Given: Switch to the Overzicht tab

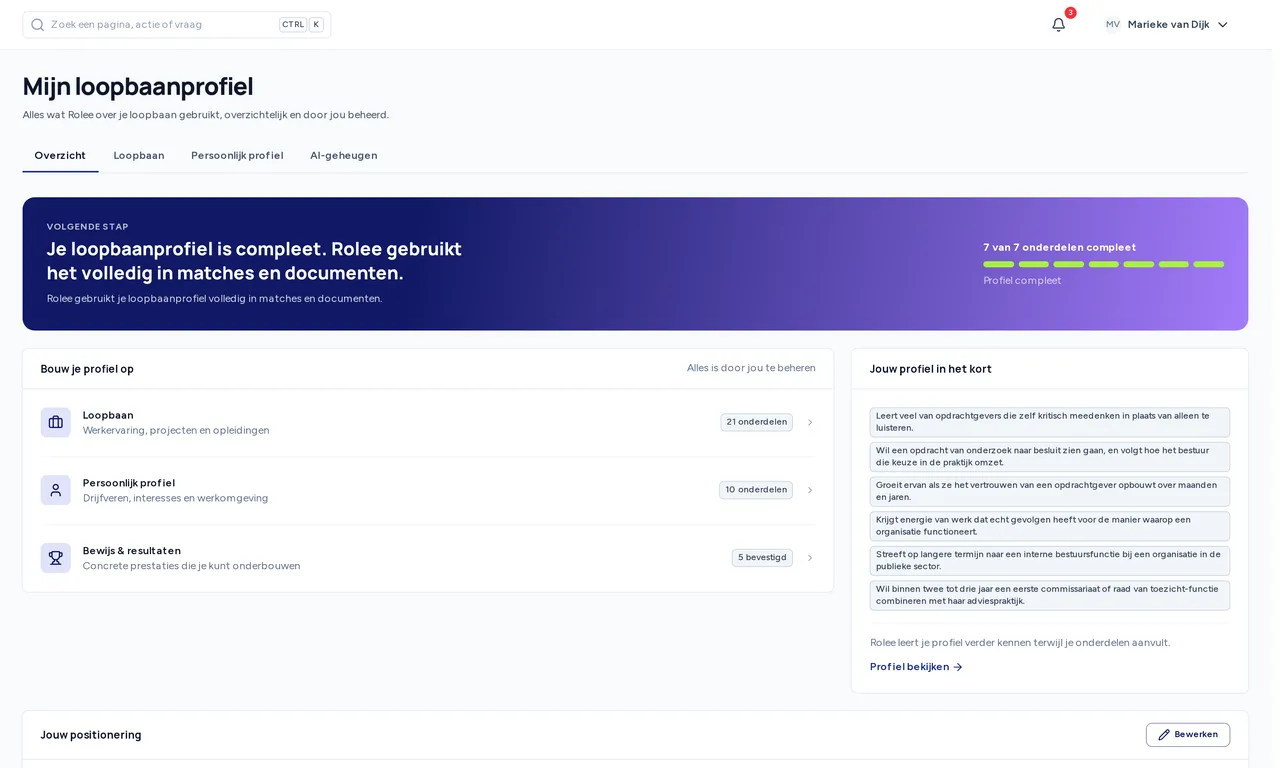Looking at the screenshot, I should [x=60, y=156].
